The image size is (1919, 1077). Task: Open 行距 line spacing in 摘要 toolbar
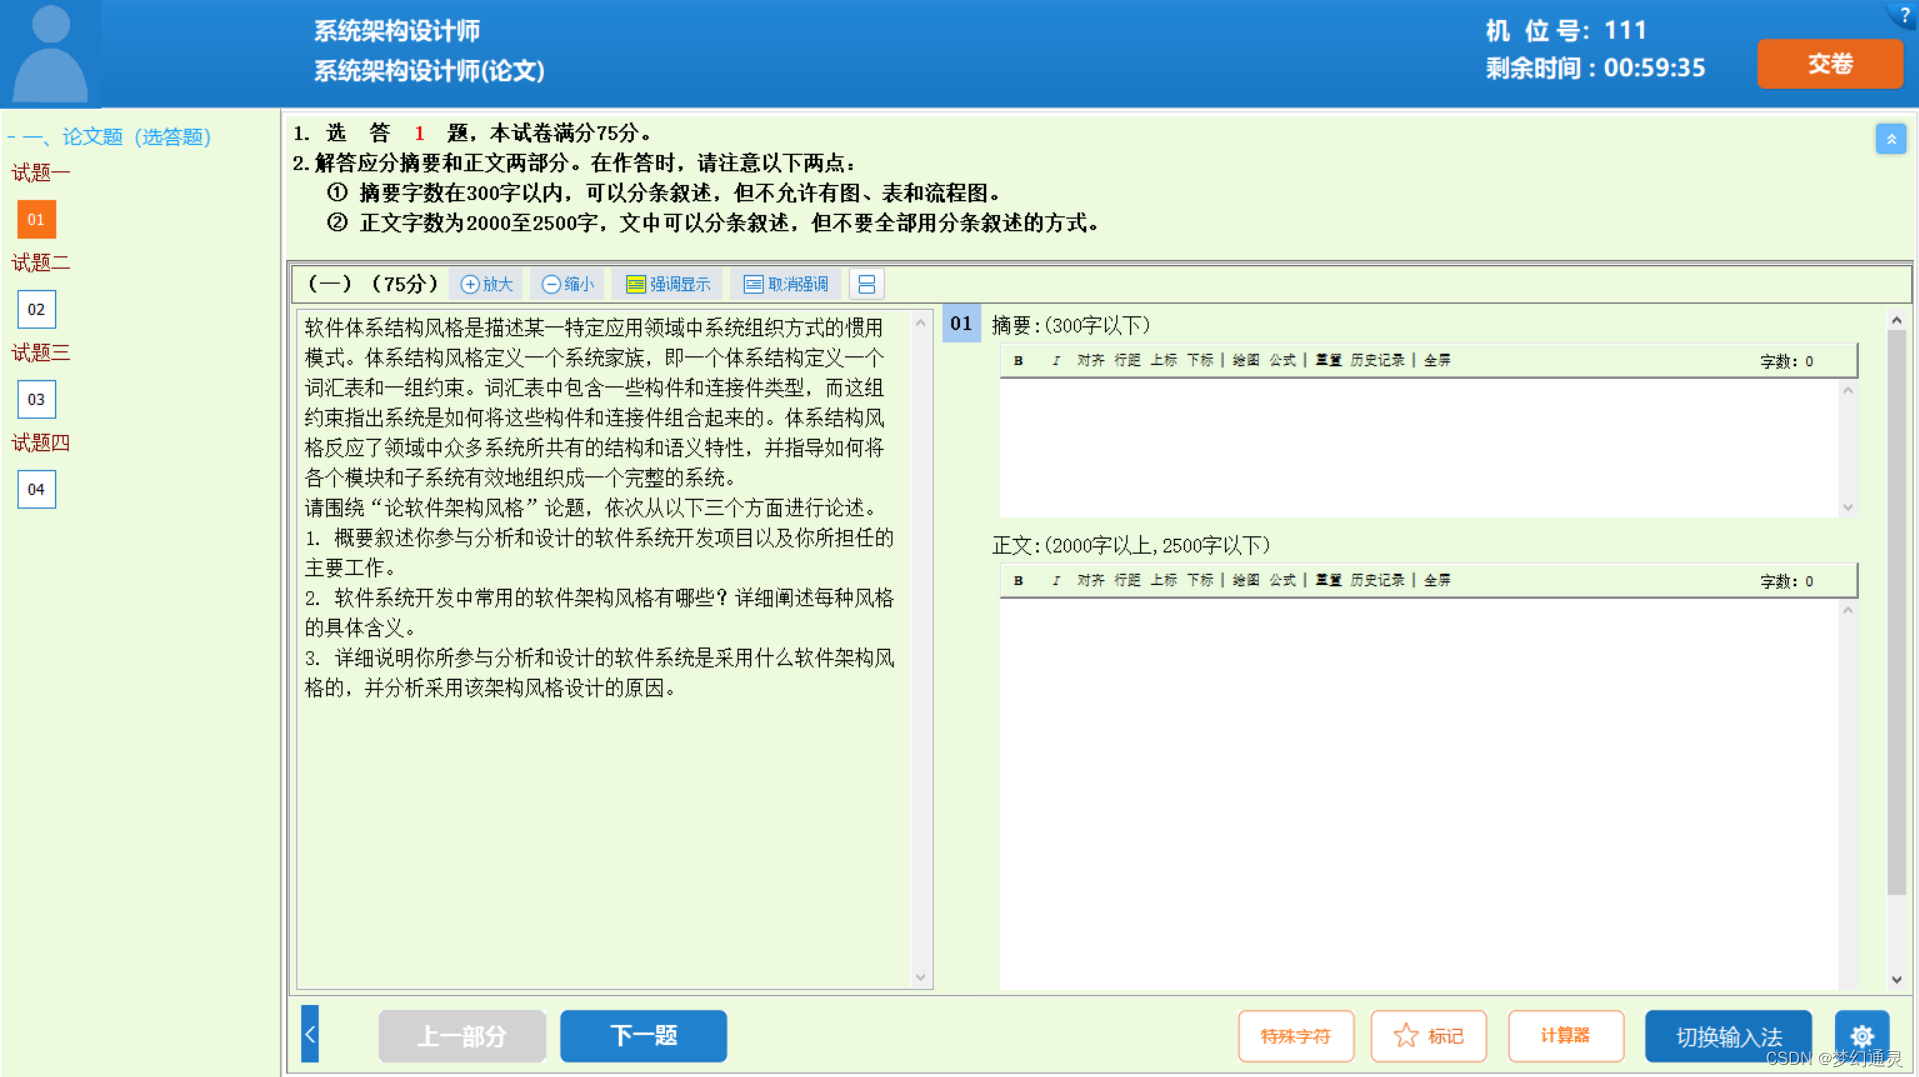point(1127,361)
